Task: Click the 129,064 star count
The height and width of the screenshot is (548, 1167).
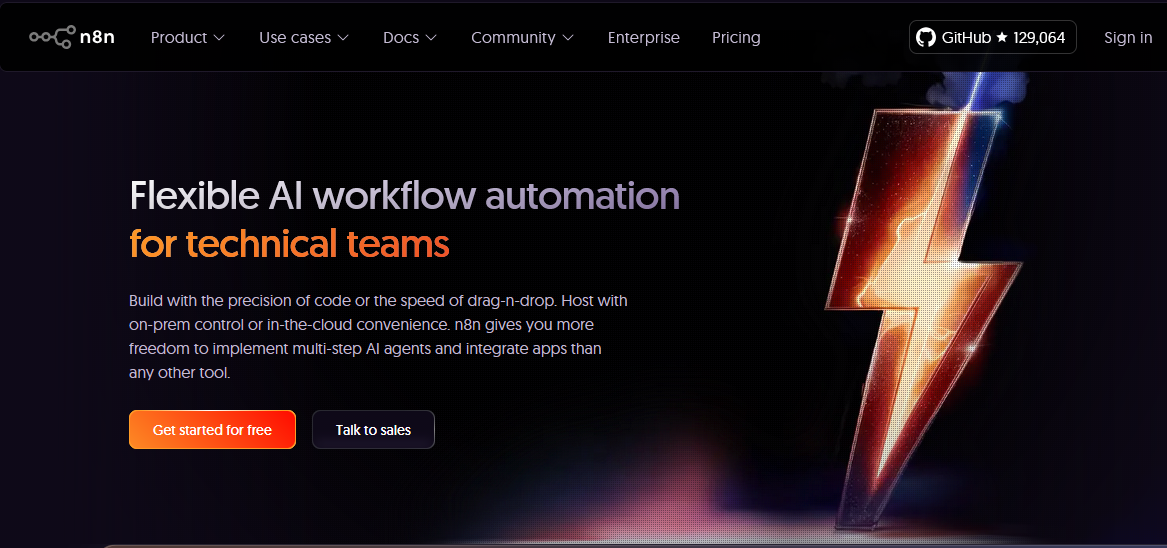Action: [1039, 37]
